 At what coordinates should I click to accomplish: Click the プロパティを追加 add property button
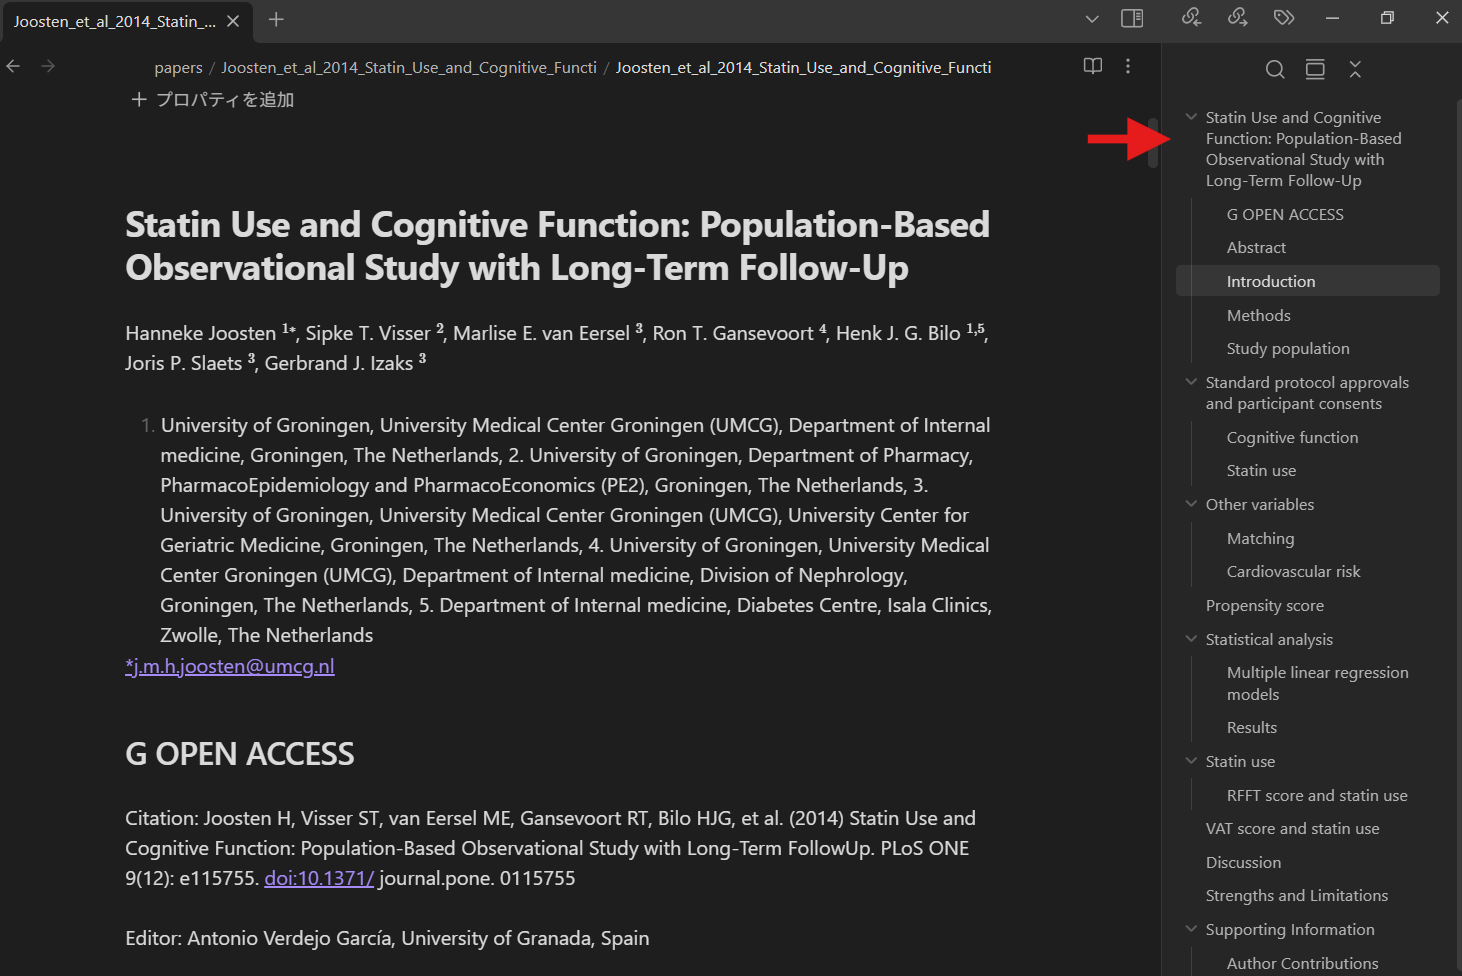click(x=213, y=100)
